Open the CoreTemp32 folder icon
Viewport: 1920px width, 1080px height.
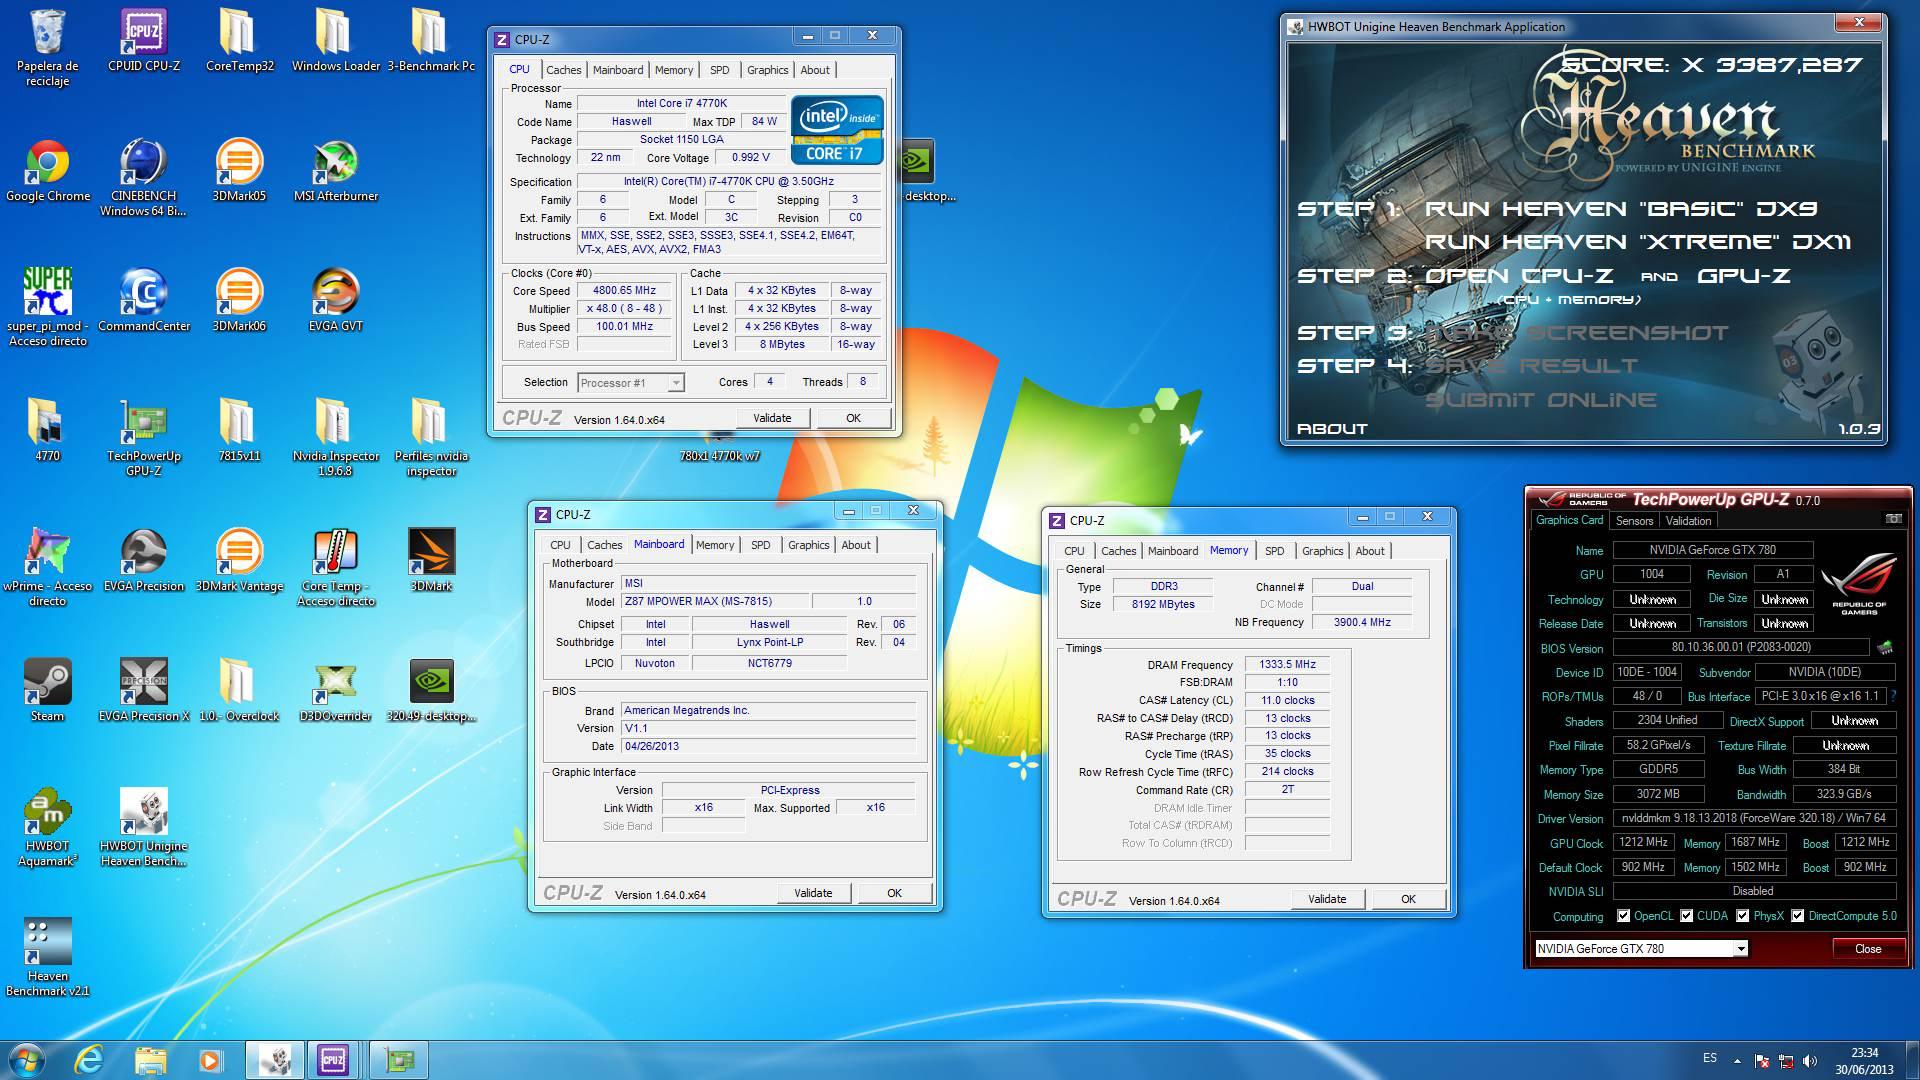(x=239, y=41)
